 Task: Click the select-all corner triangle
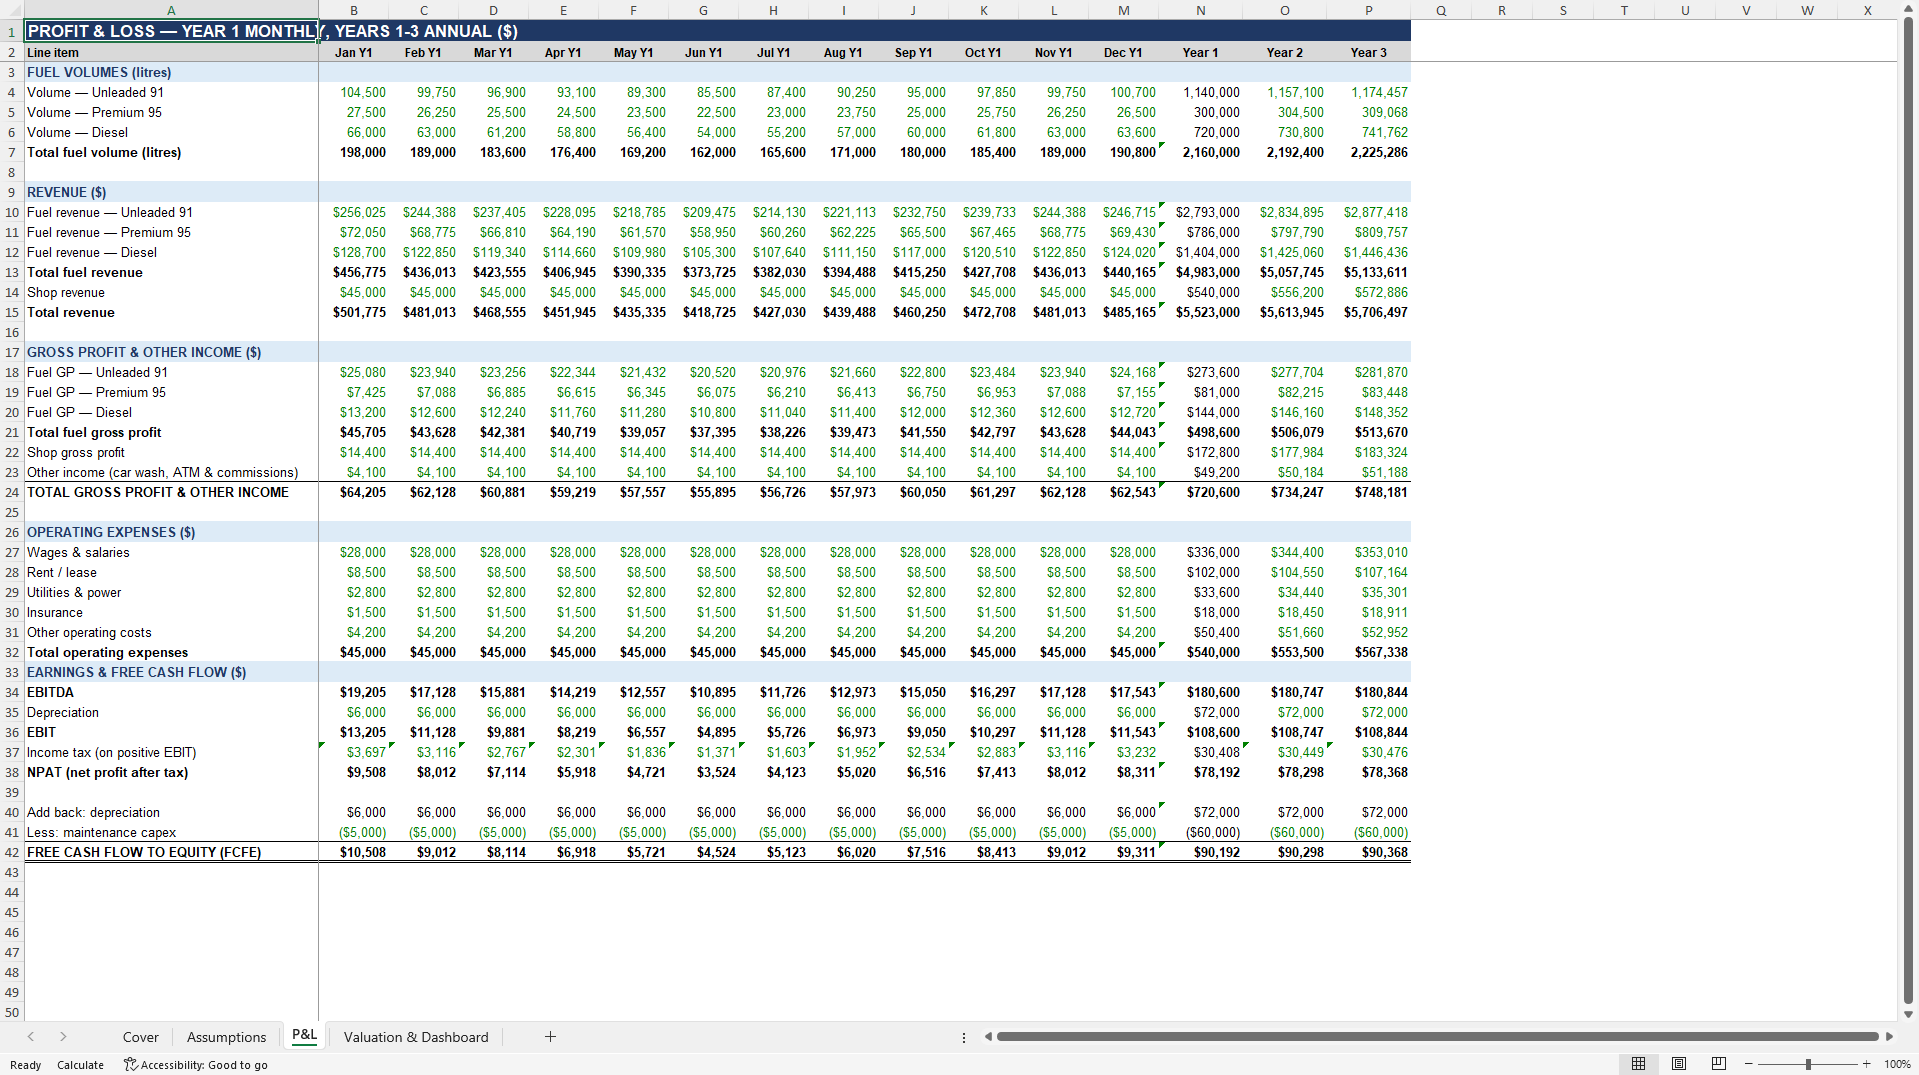pos(12,11)
